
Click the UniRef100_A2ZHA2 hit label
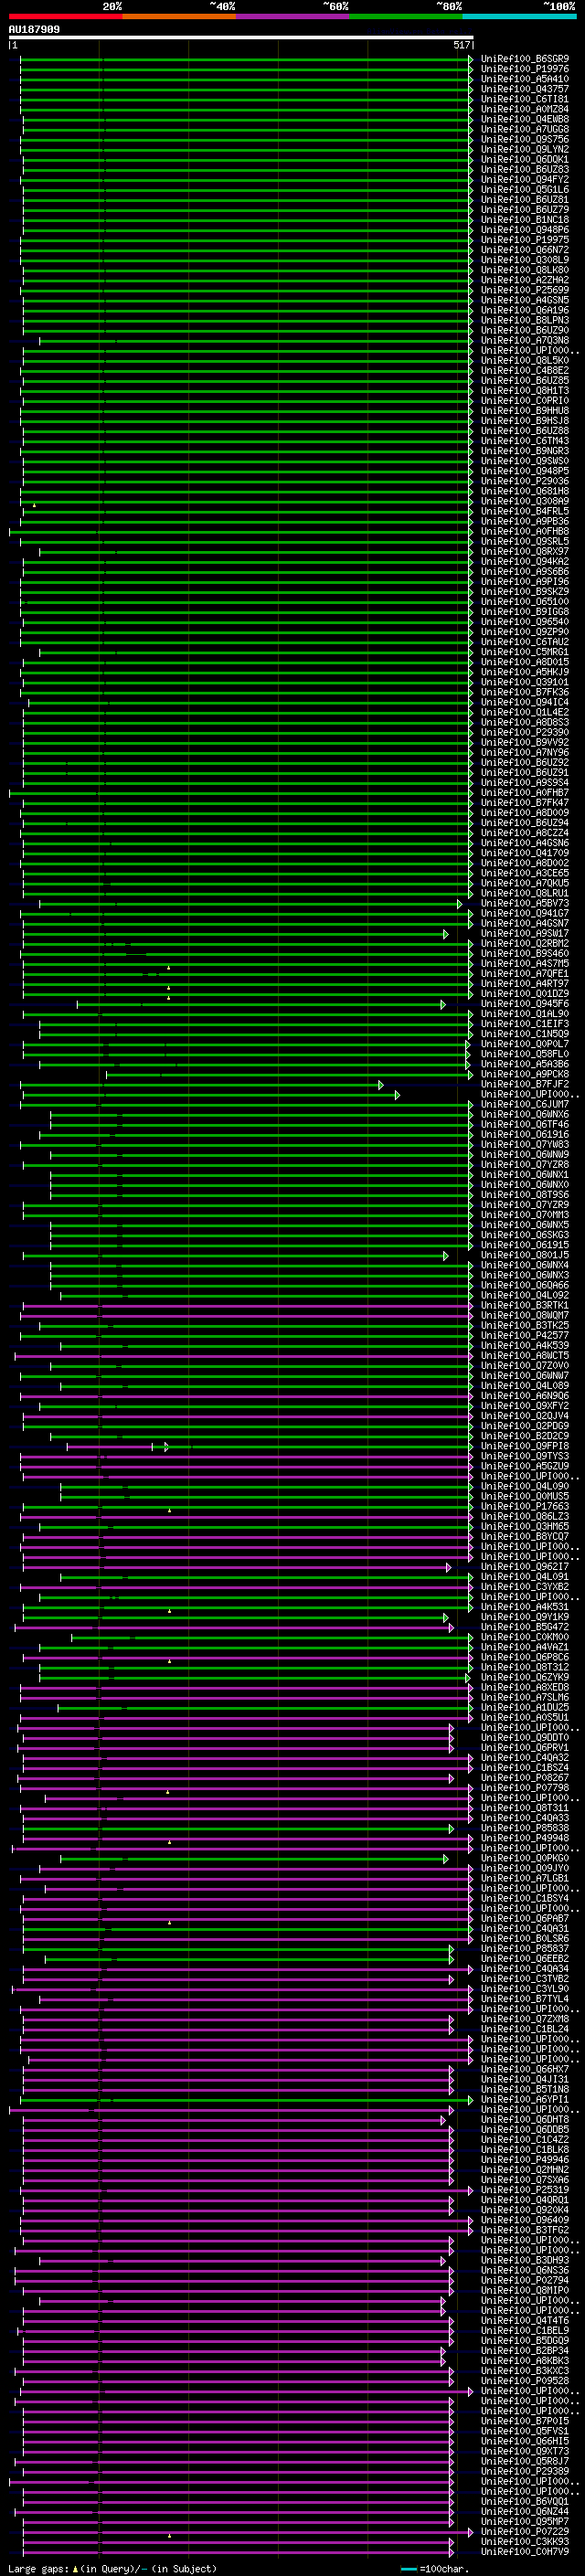click(x=525, y=280)
